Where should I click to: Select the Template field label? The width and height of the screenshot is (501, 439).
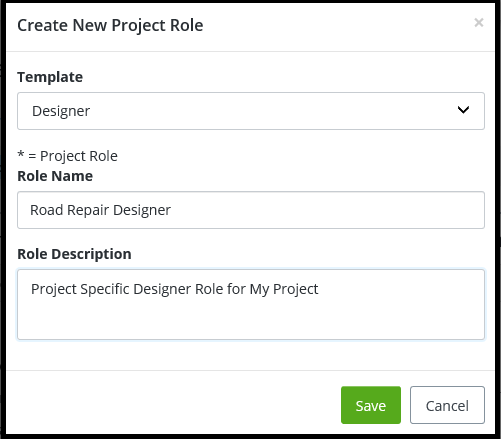coord(50,77)
